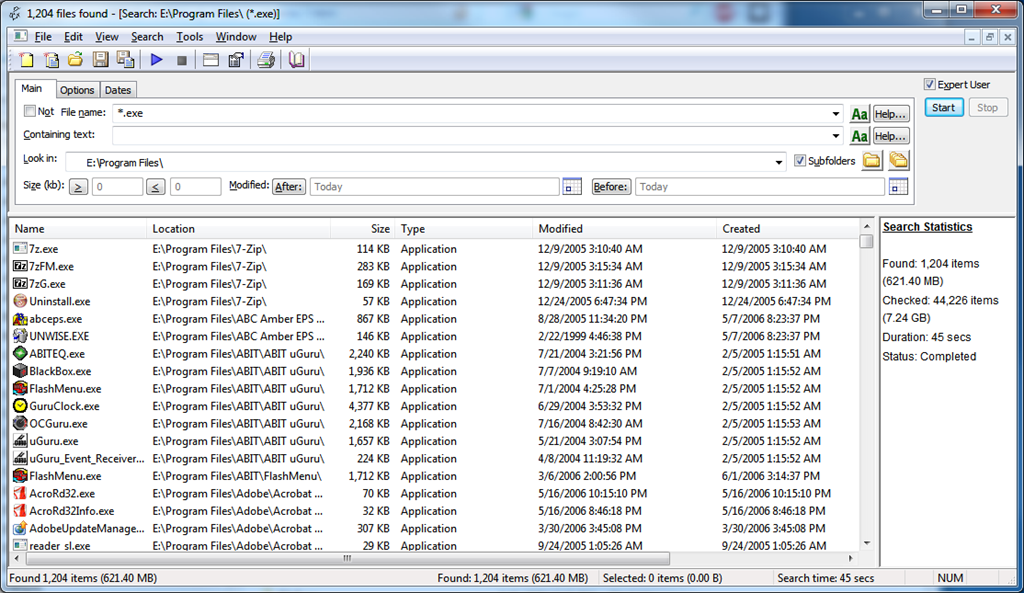The image size is (1024, 593).
Task: Open saved search with folder icon
Action: 75,60
